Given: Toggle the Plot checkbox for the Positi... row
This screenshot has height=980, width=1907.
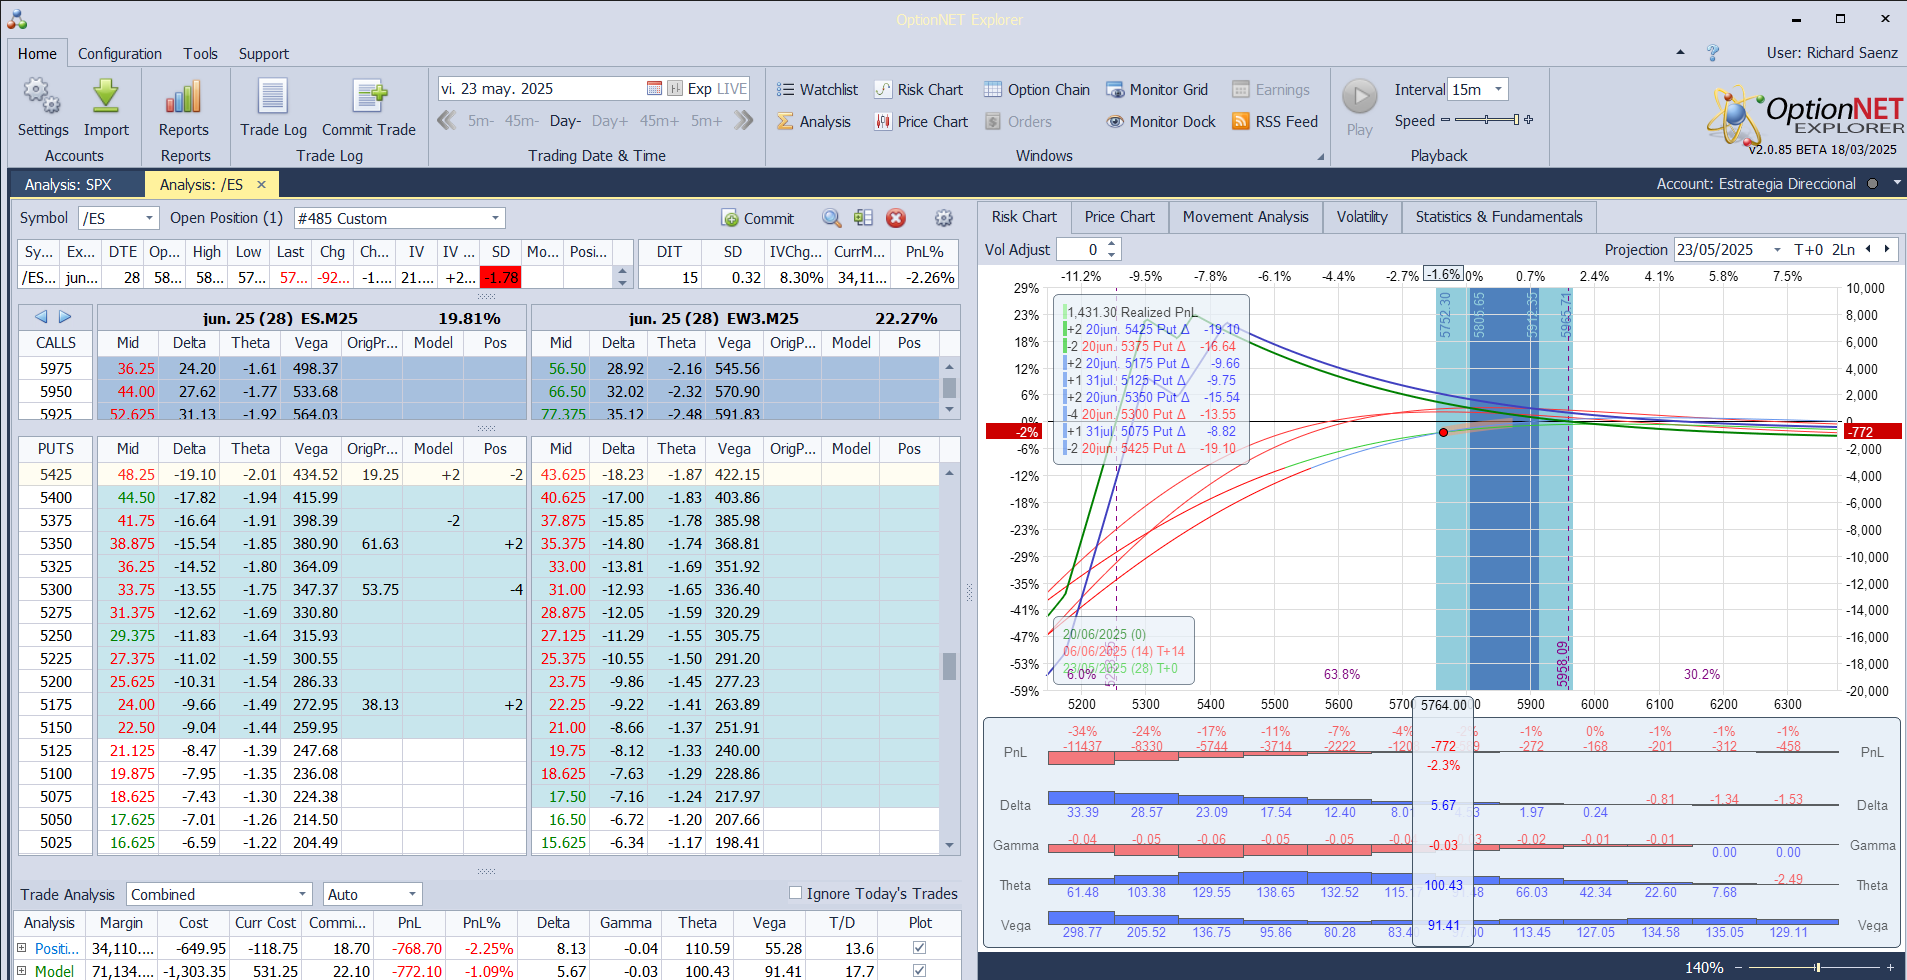Looking at the screenshot, I should pyautogui.click(x=920, y=947).
